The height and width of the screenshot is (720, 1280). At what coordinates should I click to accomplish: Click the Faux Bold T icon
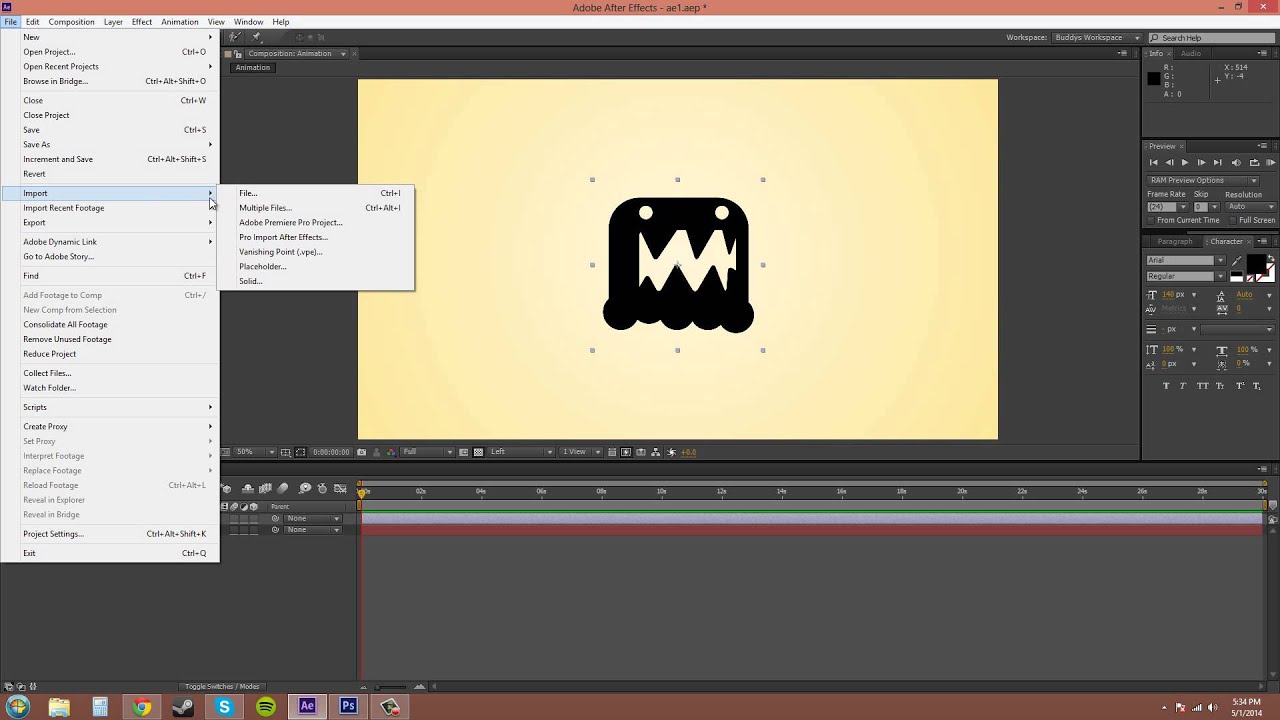click(1166, 386)
